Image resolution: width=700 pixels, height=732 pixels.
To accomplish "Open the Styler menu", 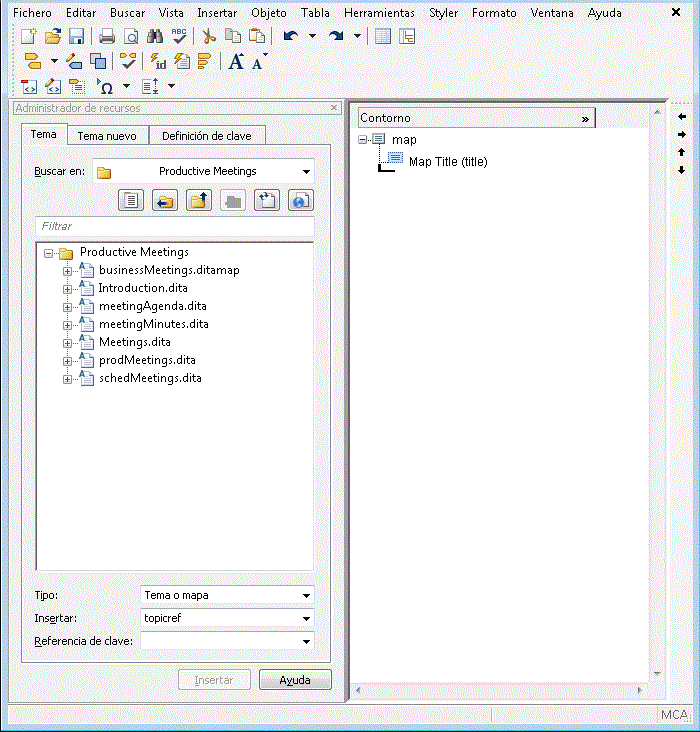I will [x=444, y=13].
